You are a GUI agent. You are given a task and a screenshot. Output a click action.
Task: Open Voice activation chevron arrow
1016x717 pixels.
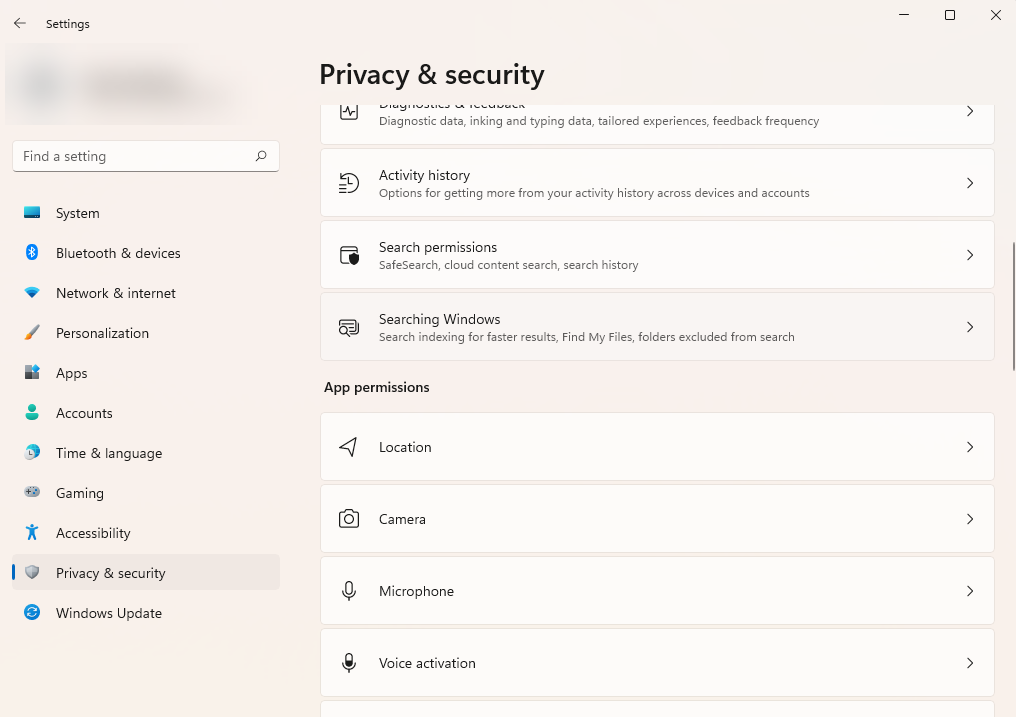click(970, 663)
